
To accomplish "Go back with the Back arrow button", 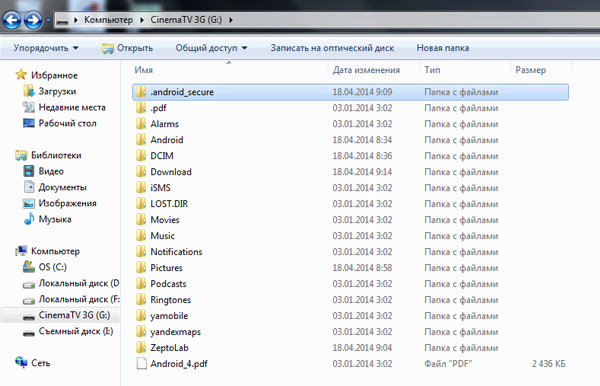I will pyautogui.click(x=11, y=20).
